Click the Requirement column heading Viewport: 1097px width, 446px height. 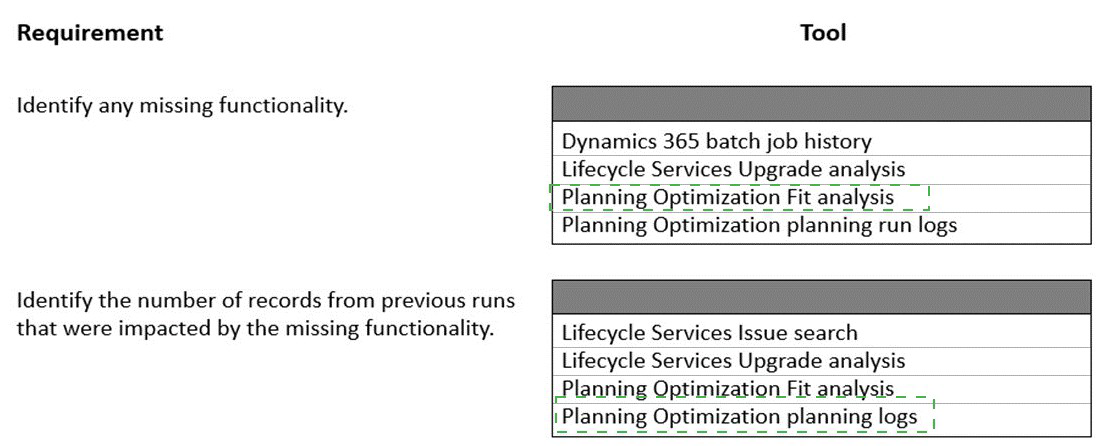coord(90,33)
